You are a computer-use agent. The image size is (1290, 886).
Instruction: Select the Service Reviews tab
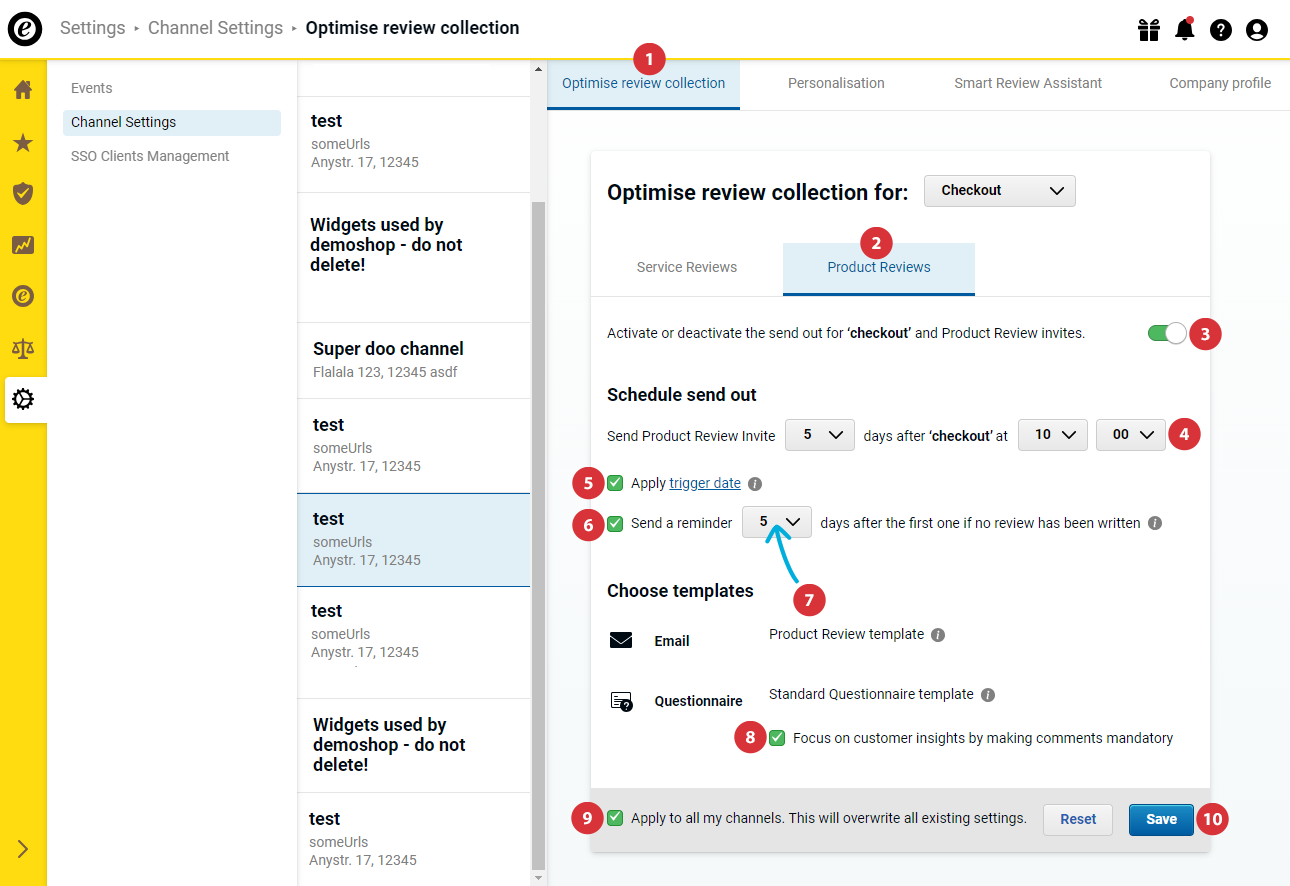click(x=687, y=268)
